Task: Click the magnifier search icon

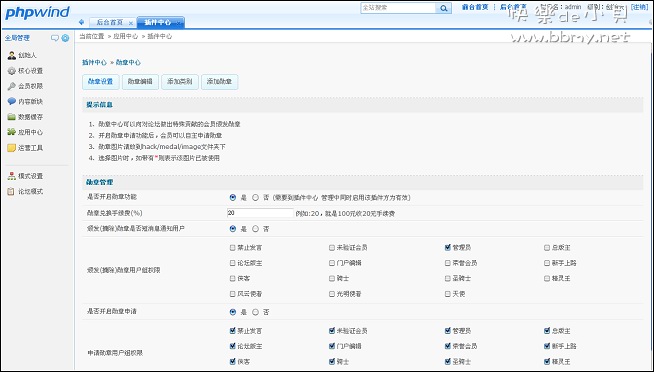Action: (x=443, y=8)
